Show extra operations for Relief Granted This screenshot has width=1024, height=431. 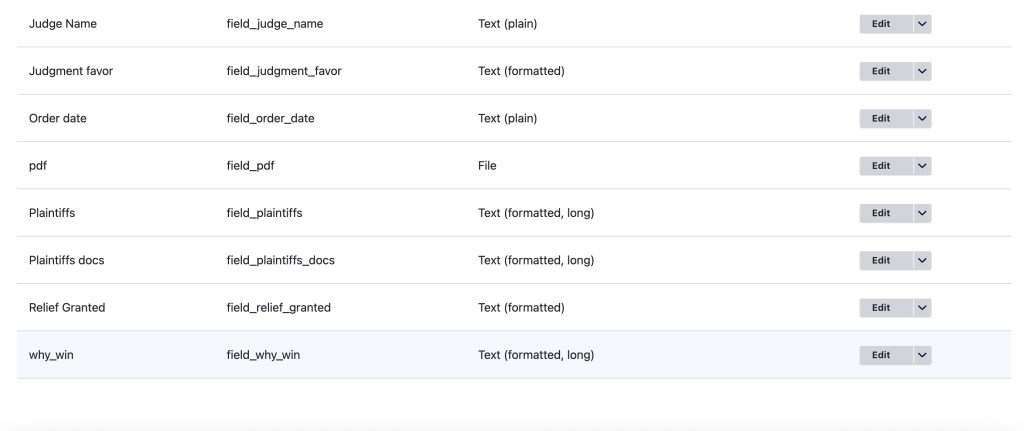pos(922,307)
